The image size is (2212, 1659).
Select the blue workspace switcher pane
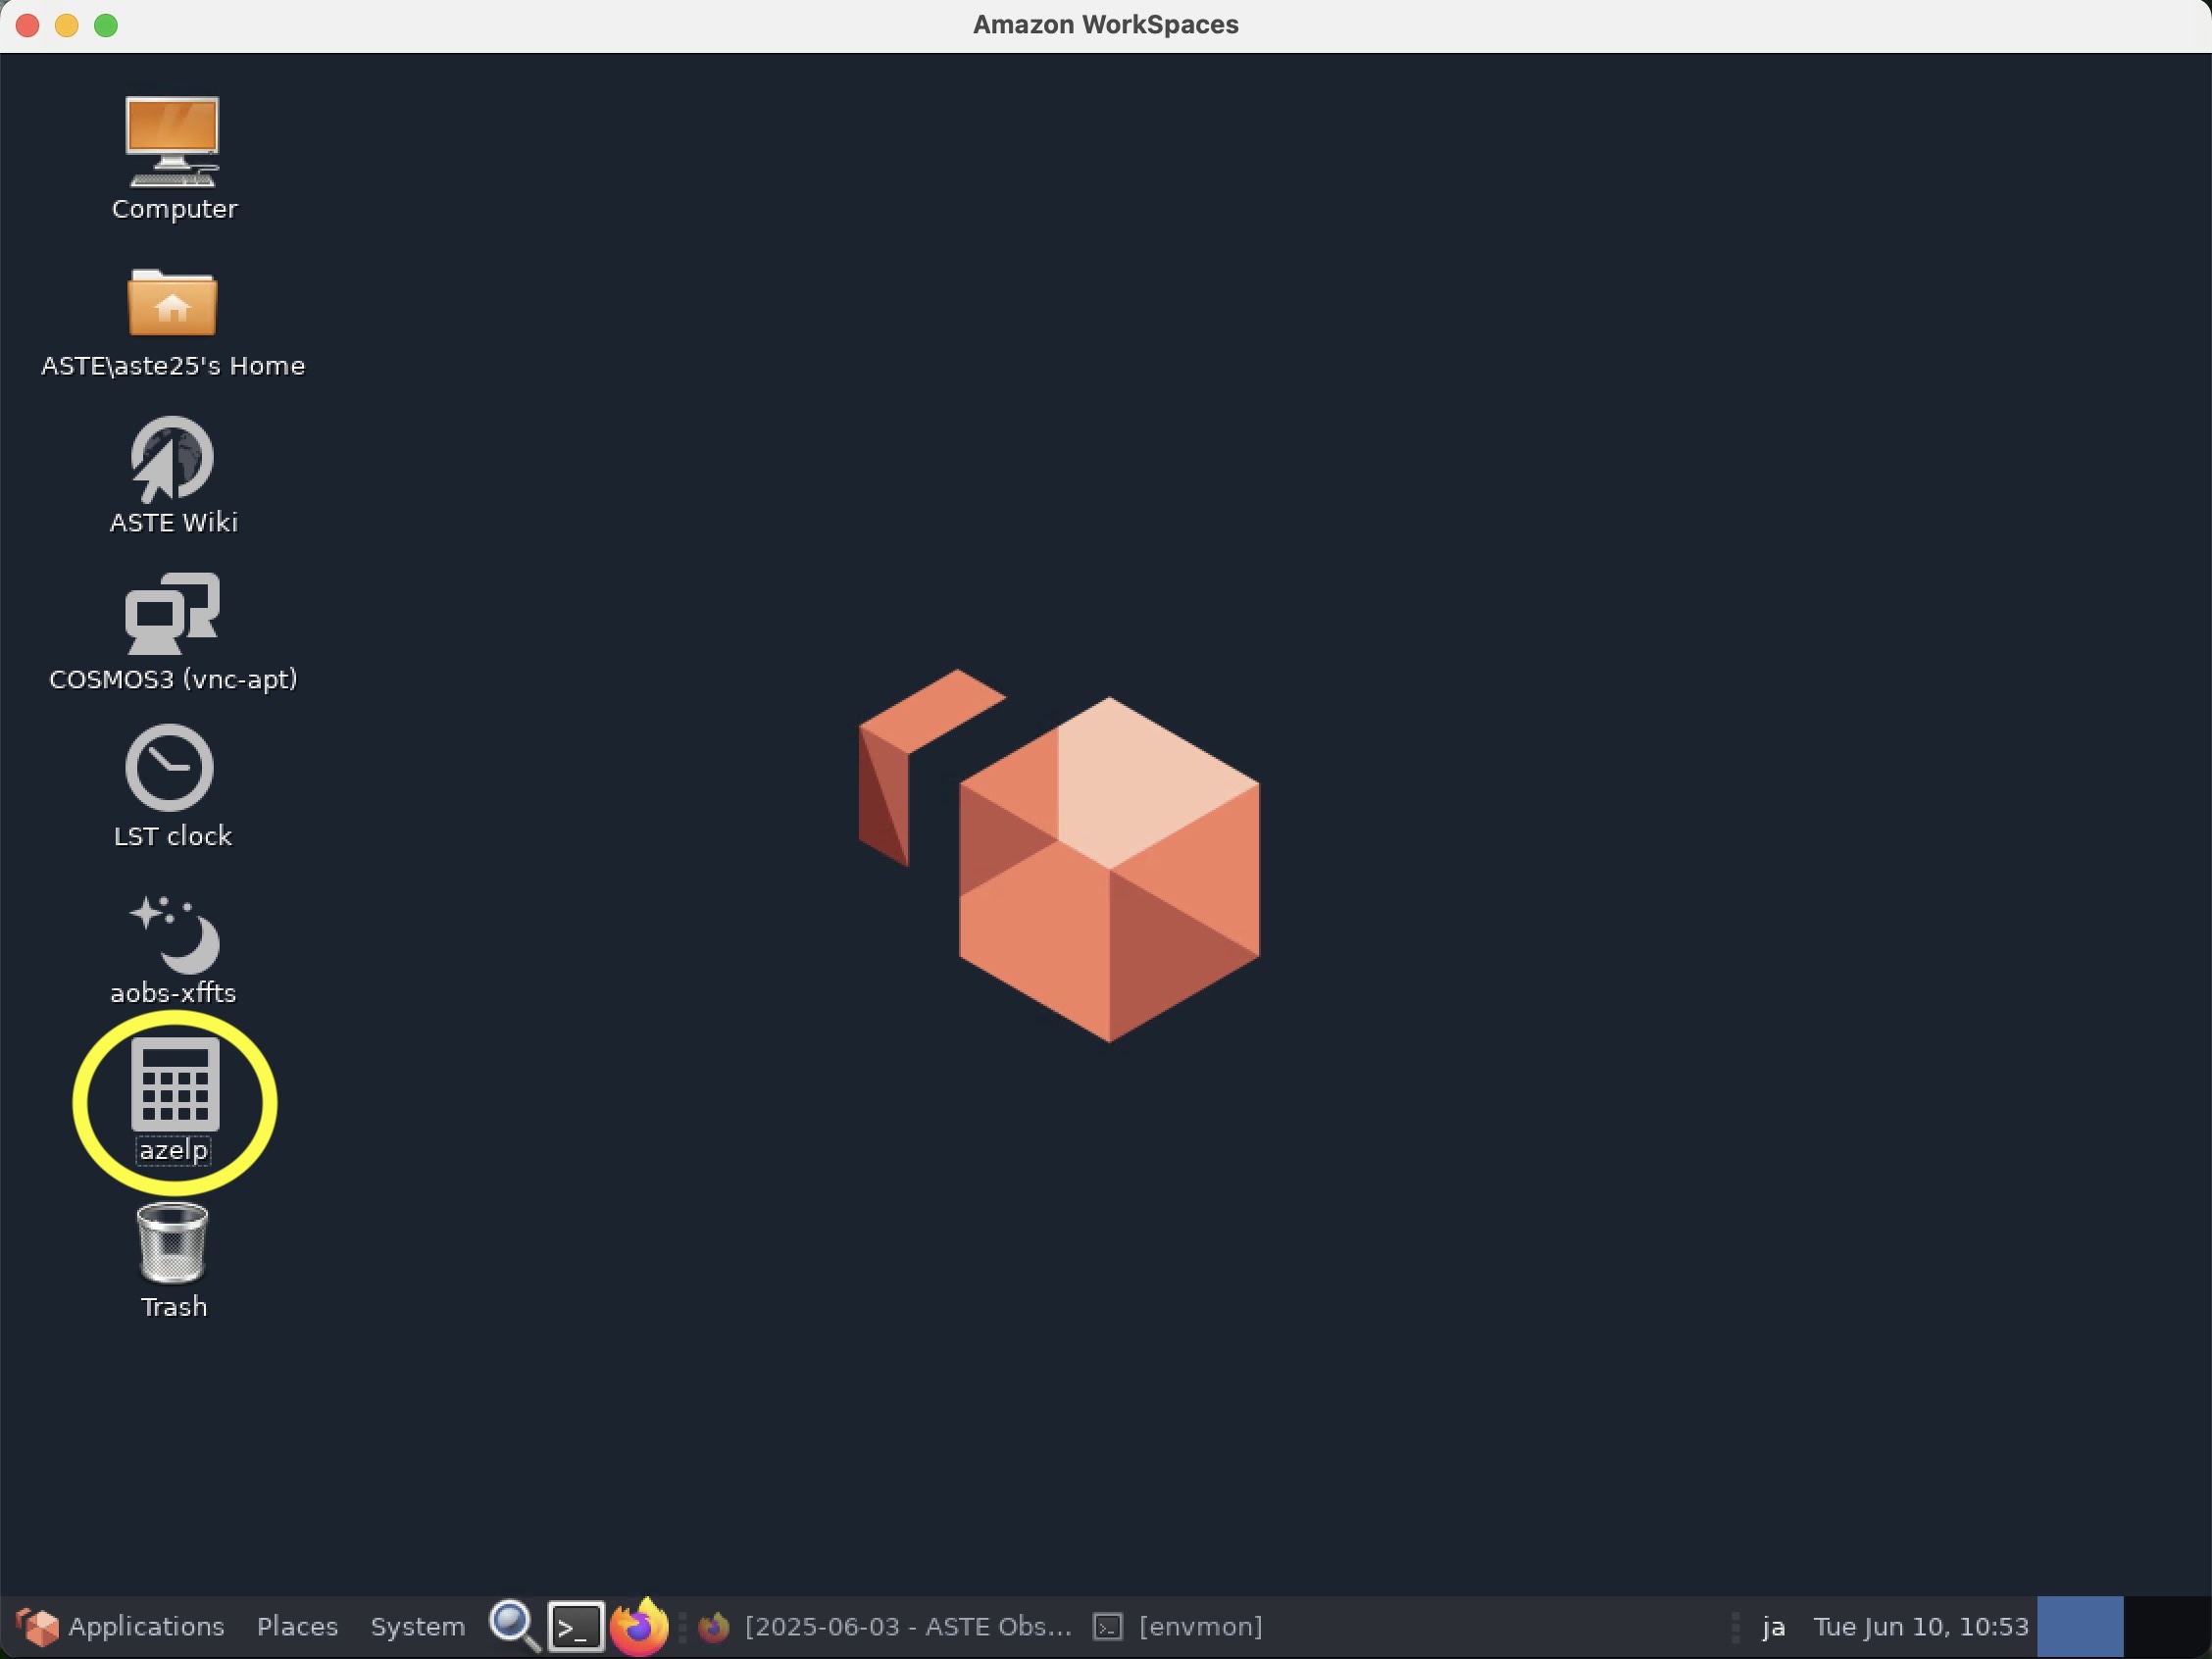[x=2080, y=1627]
